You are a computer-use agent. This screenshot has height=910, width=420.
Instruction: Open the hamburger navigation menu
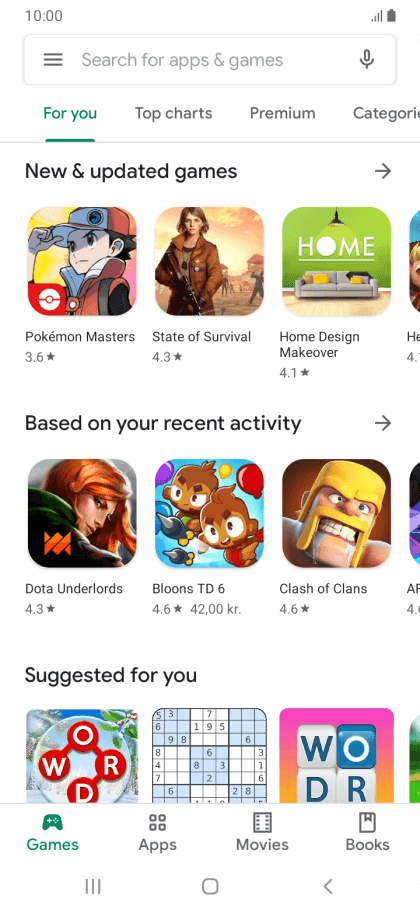click(53, 60)
